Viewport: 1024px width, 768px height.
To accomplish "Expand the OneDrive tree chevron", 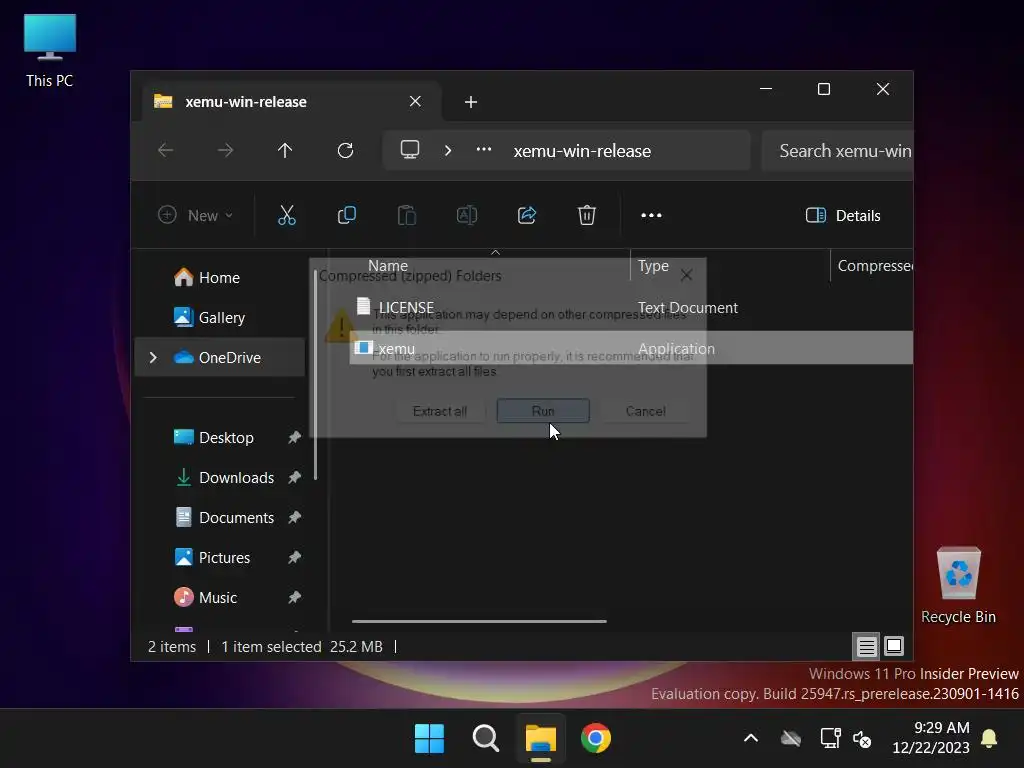I will (153, 357).
